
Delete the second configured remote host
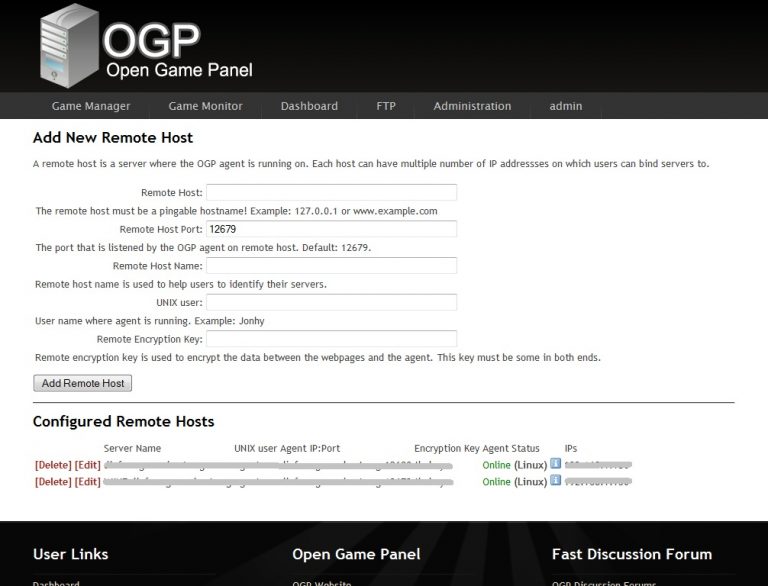(x=53, y=482)
